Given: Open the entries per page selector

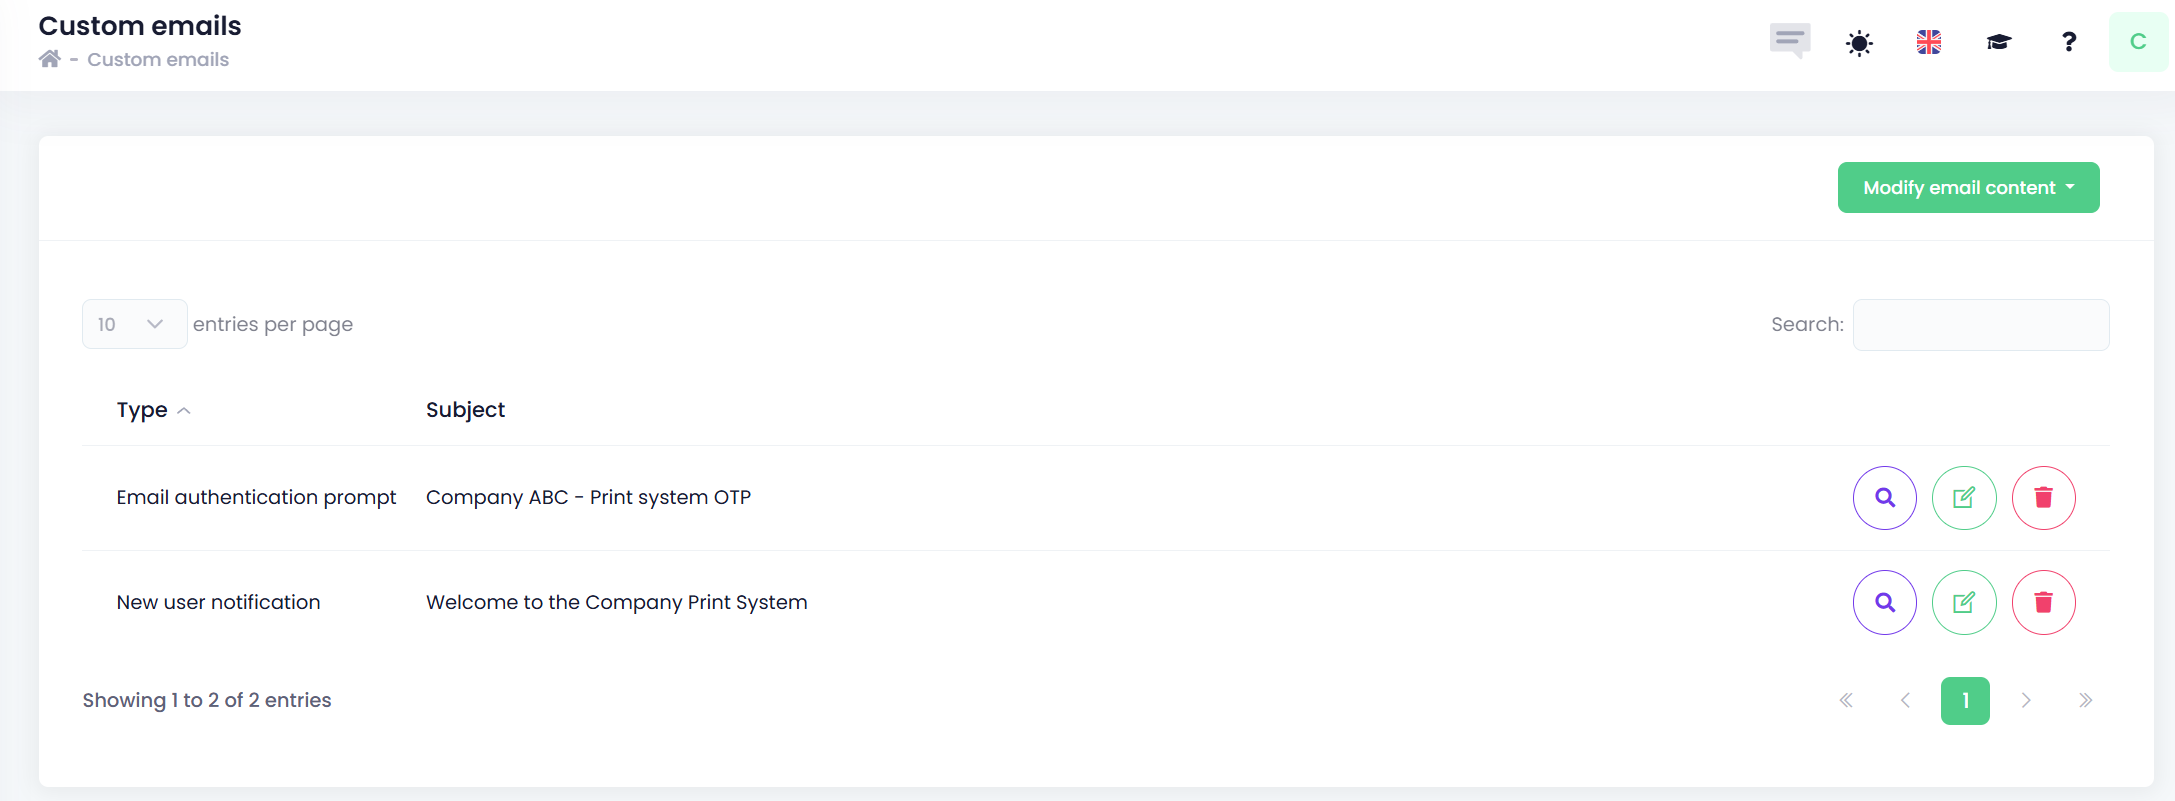Looking at the screenshot, I should tap(134, 324).
